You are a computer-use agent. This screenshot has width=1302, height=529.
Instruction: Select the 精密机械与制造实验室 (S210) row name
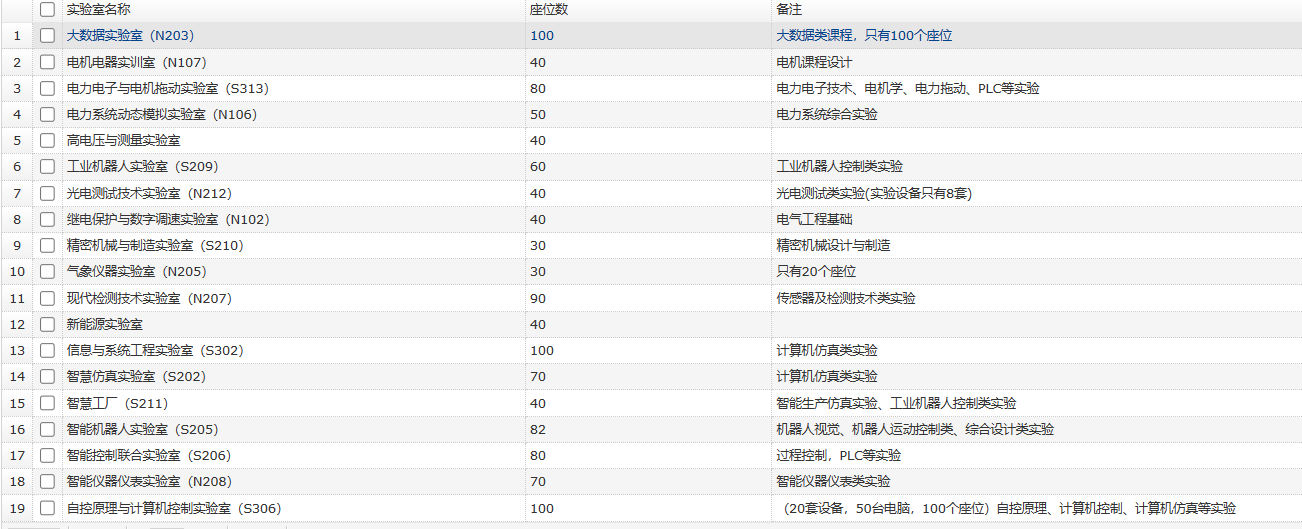tap(154, 245)
